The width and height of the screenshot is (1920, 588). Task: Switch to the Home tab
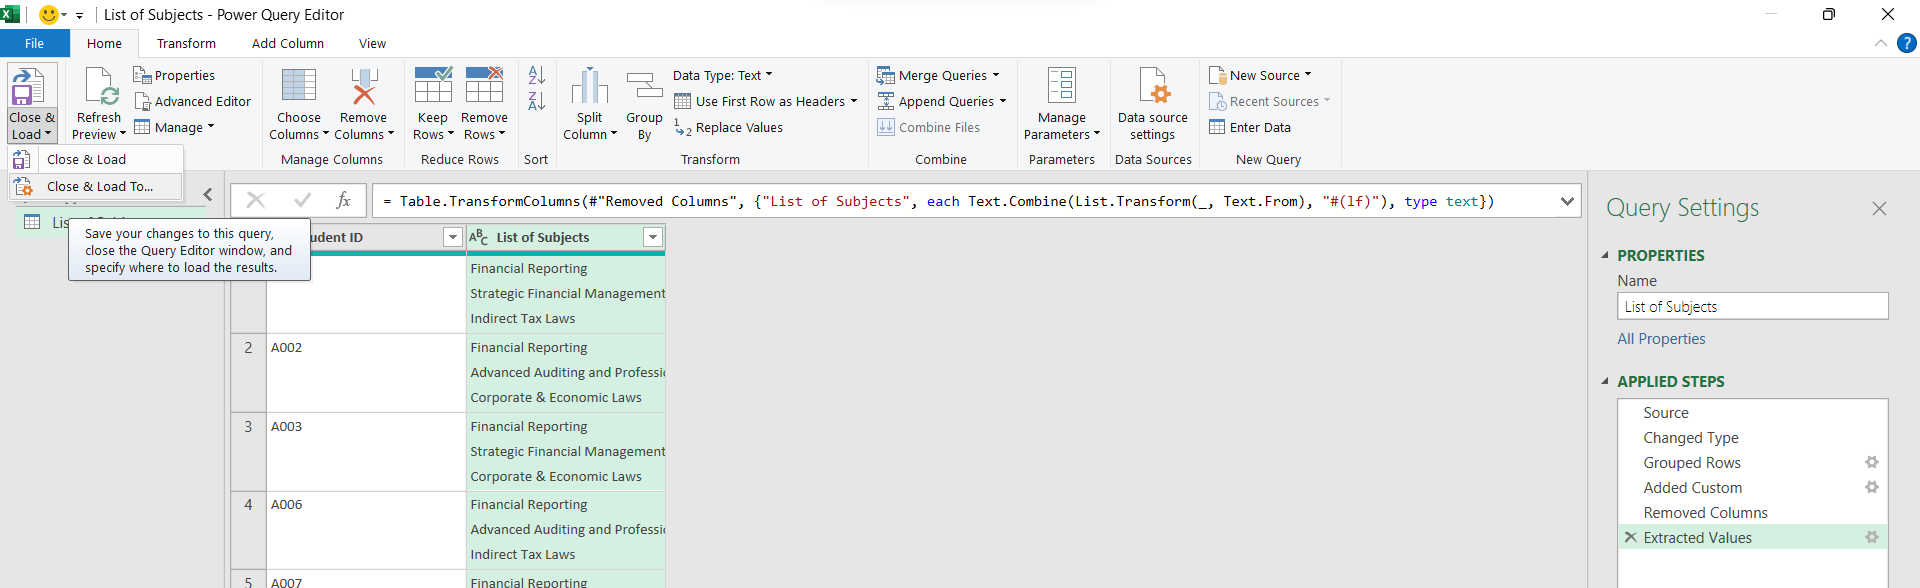click(x=104, y=43)
